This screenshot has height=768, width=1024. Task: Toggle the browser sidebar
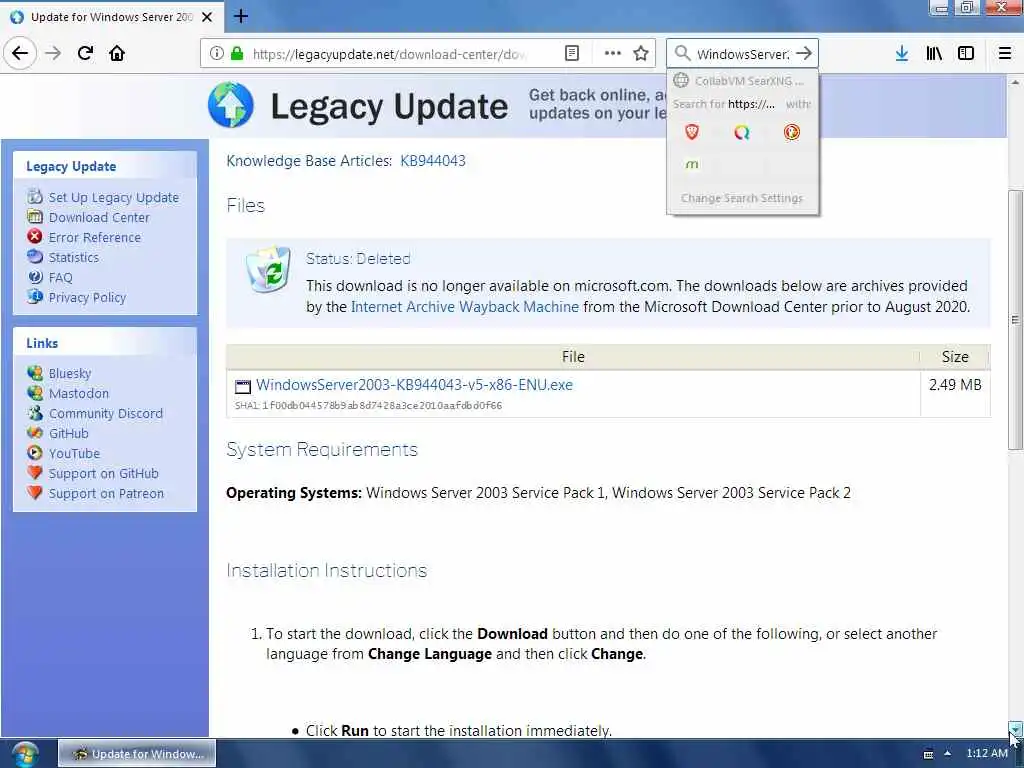pos(966,54)
